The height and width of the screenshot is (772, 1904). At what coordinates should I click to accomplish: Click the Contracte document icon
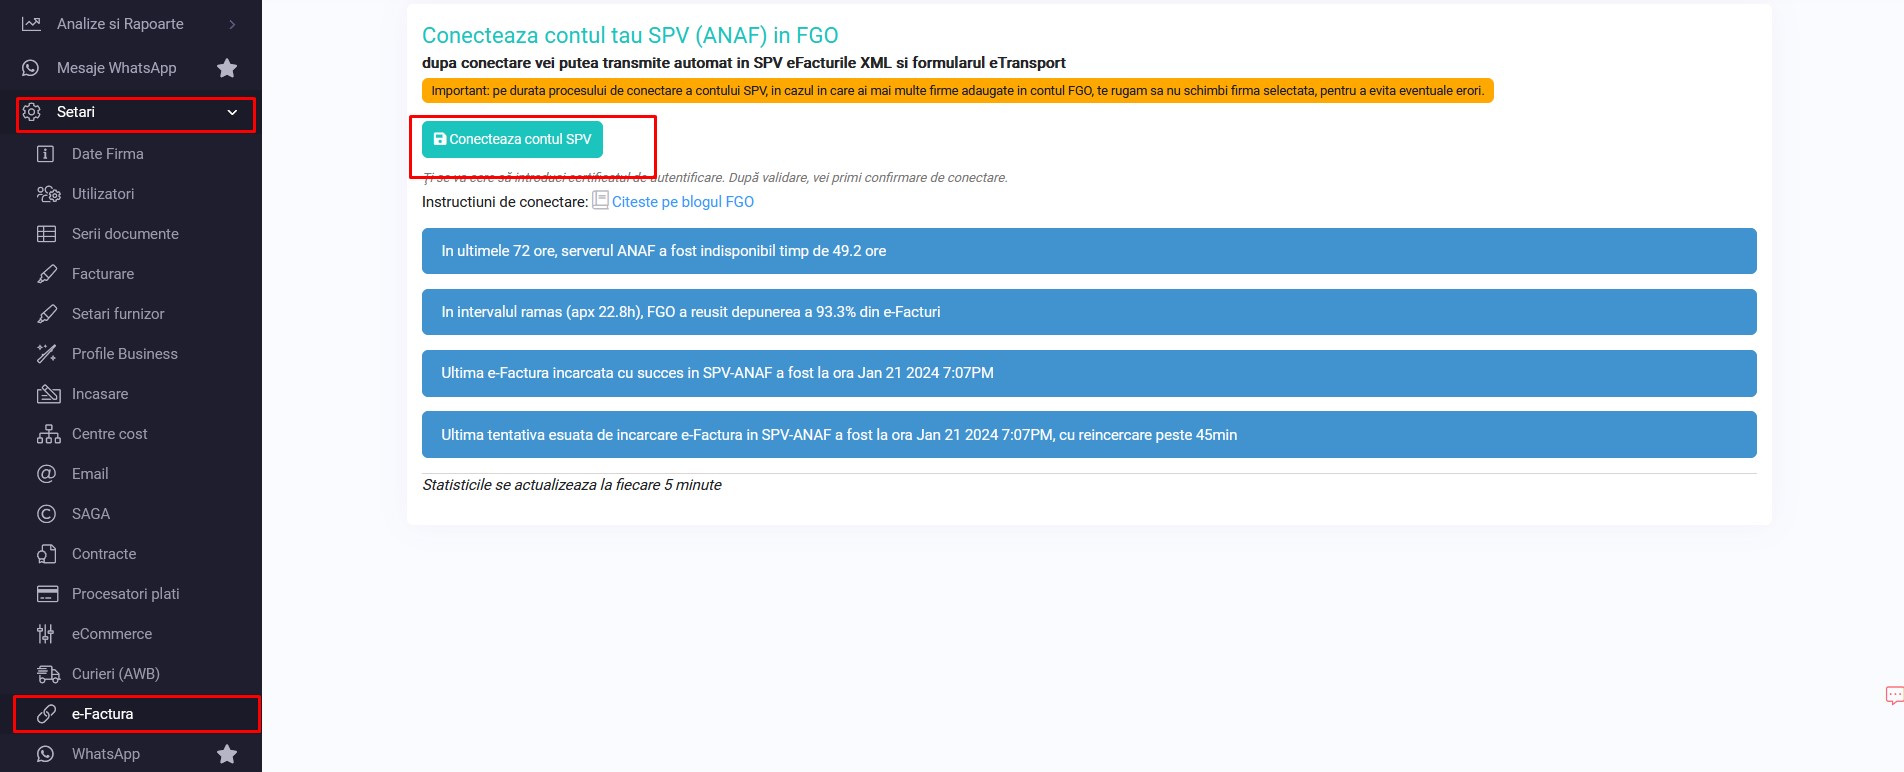click(x=46, y=554)
